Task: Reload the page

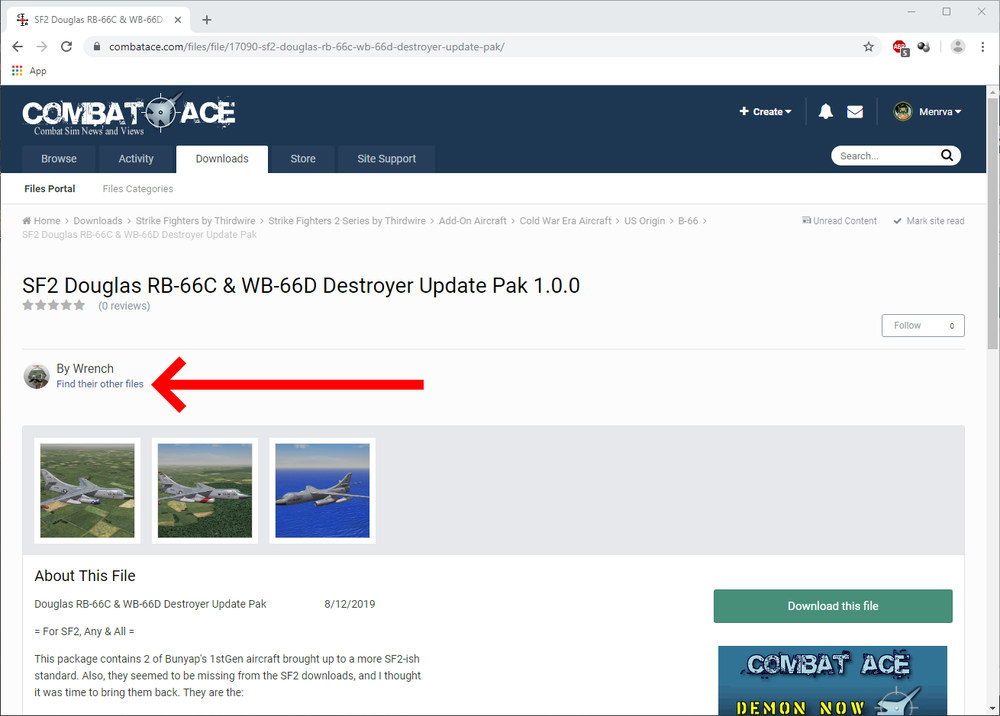Action: 66,47
